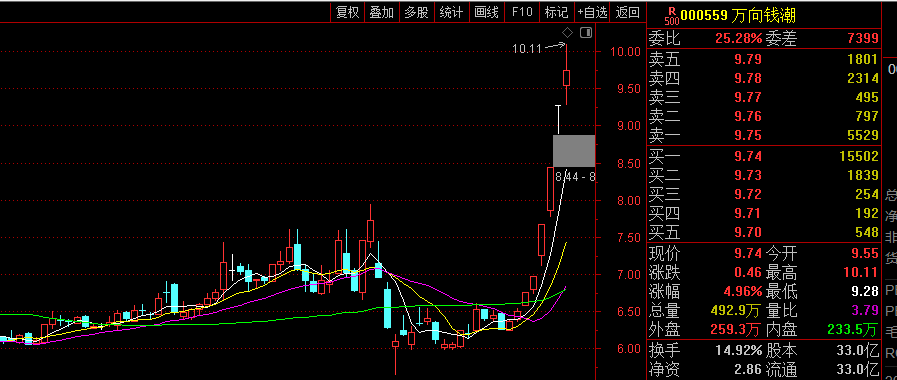Activate the 画线 drawing tool
Image resolution: width=897 pixels, height=380 pixels.
click(x=487, y=12)
